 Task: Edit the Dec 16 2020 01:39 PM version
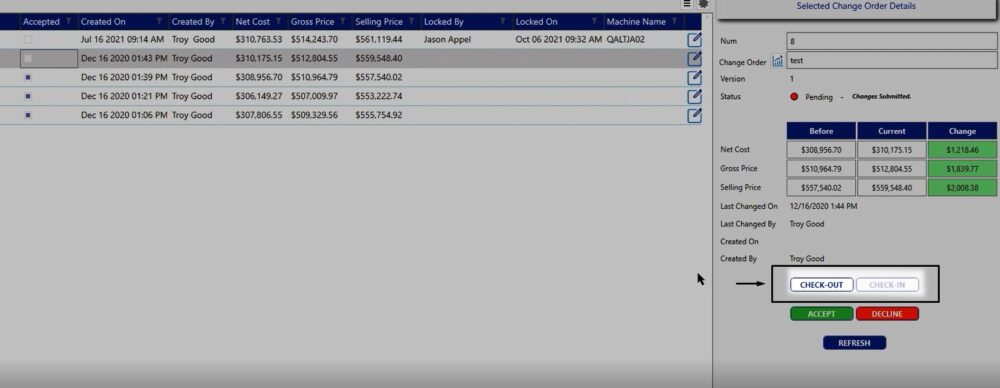point(695,77)
